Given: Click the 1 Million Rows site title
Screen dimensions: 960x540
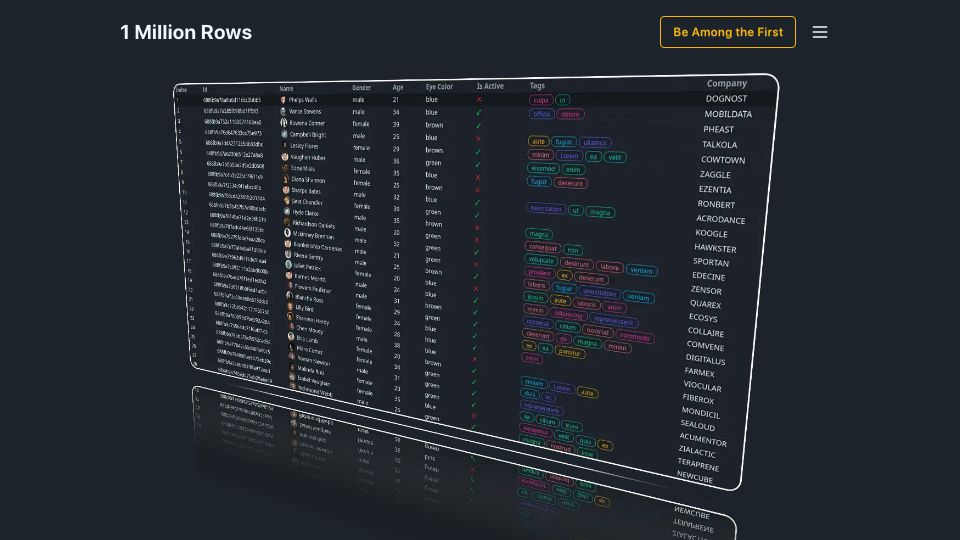Looking at the screenshot, I should (x=186, y=32).
